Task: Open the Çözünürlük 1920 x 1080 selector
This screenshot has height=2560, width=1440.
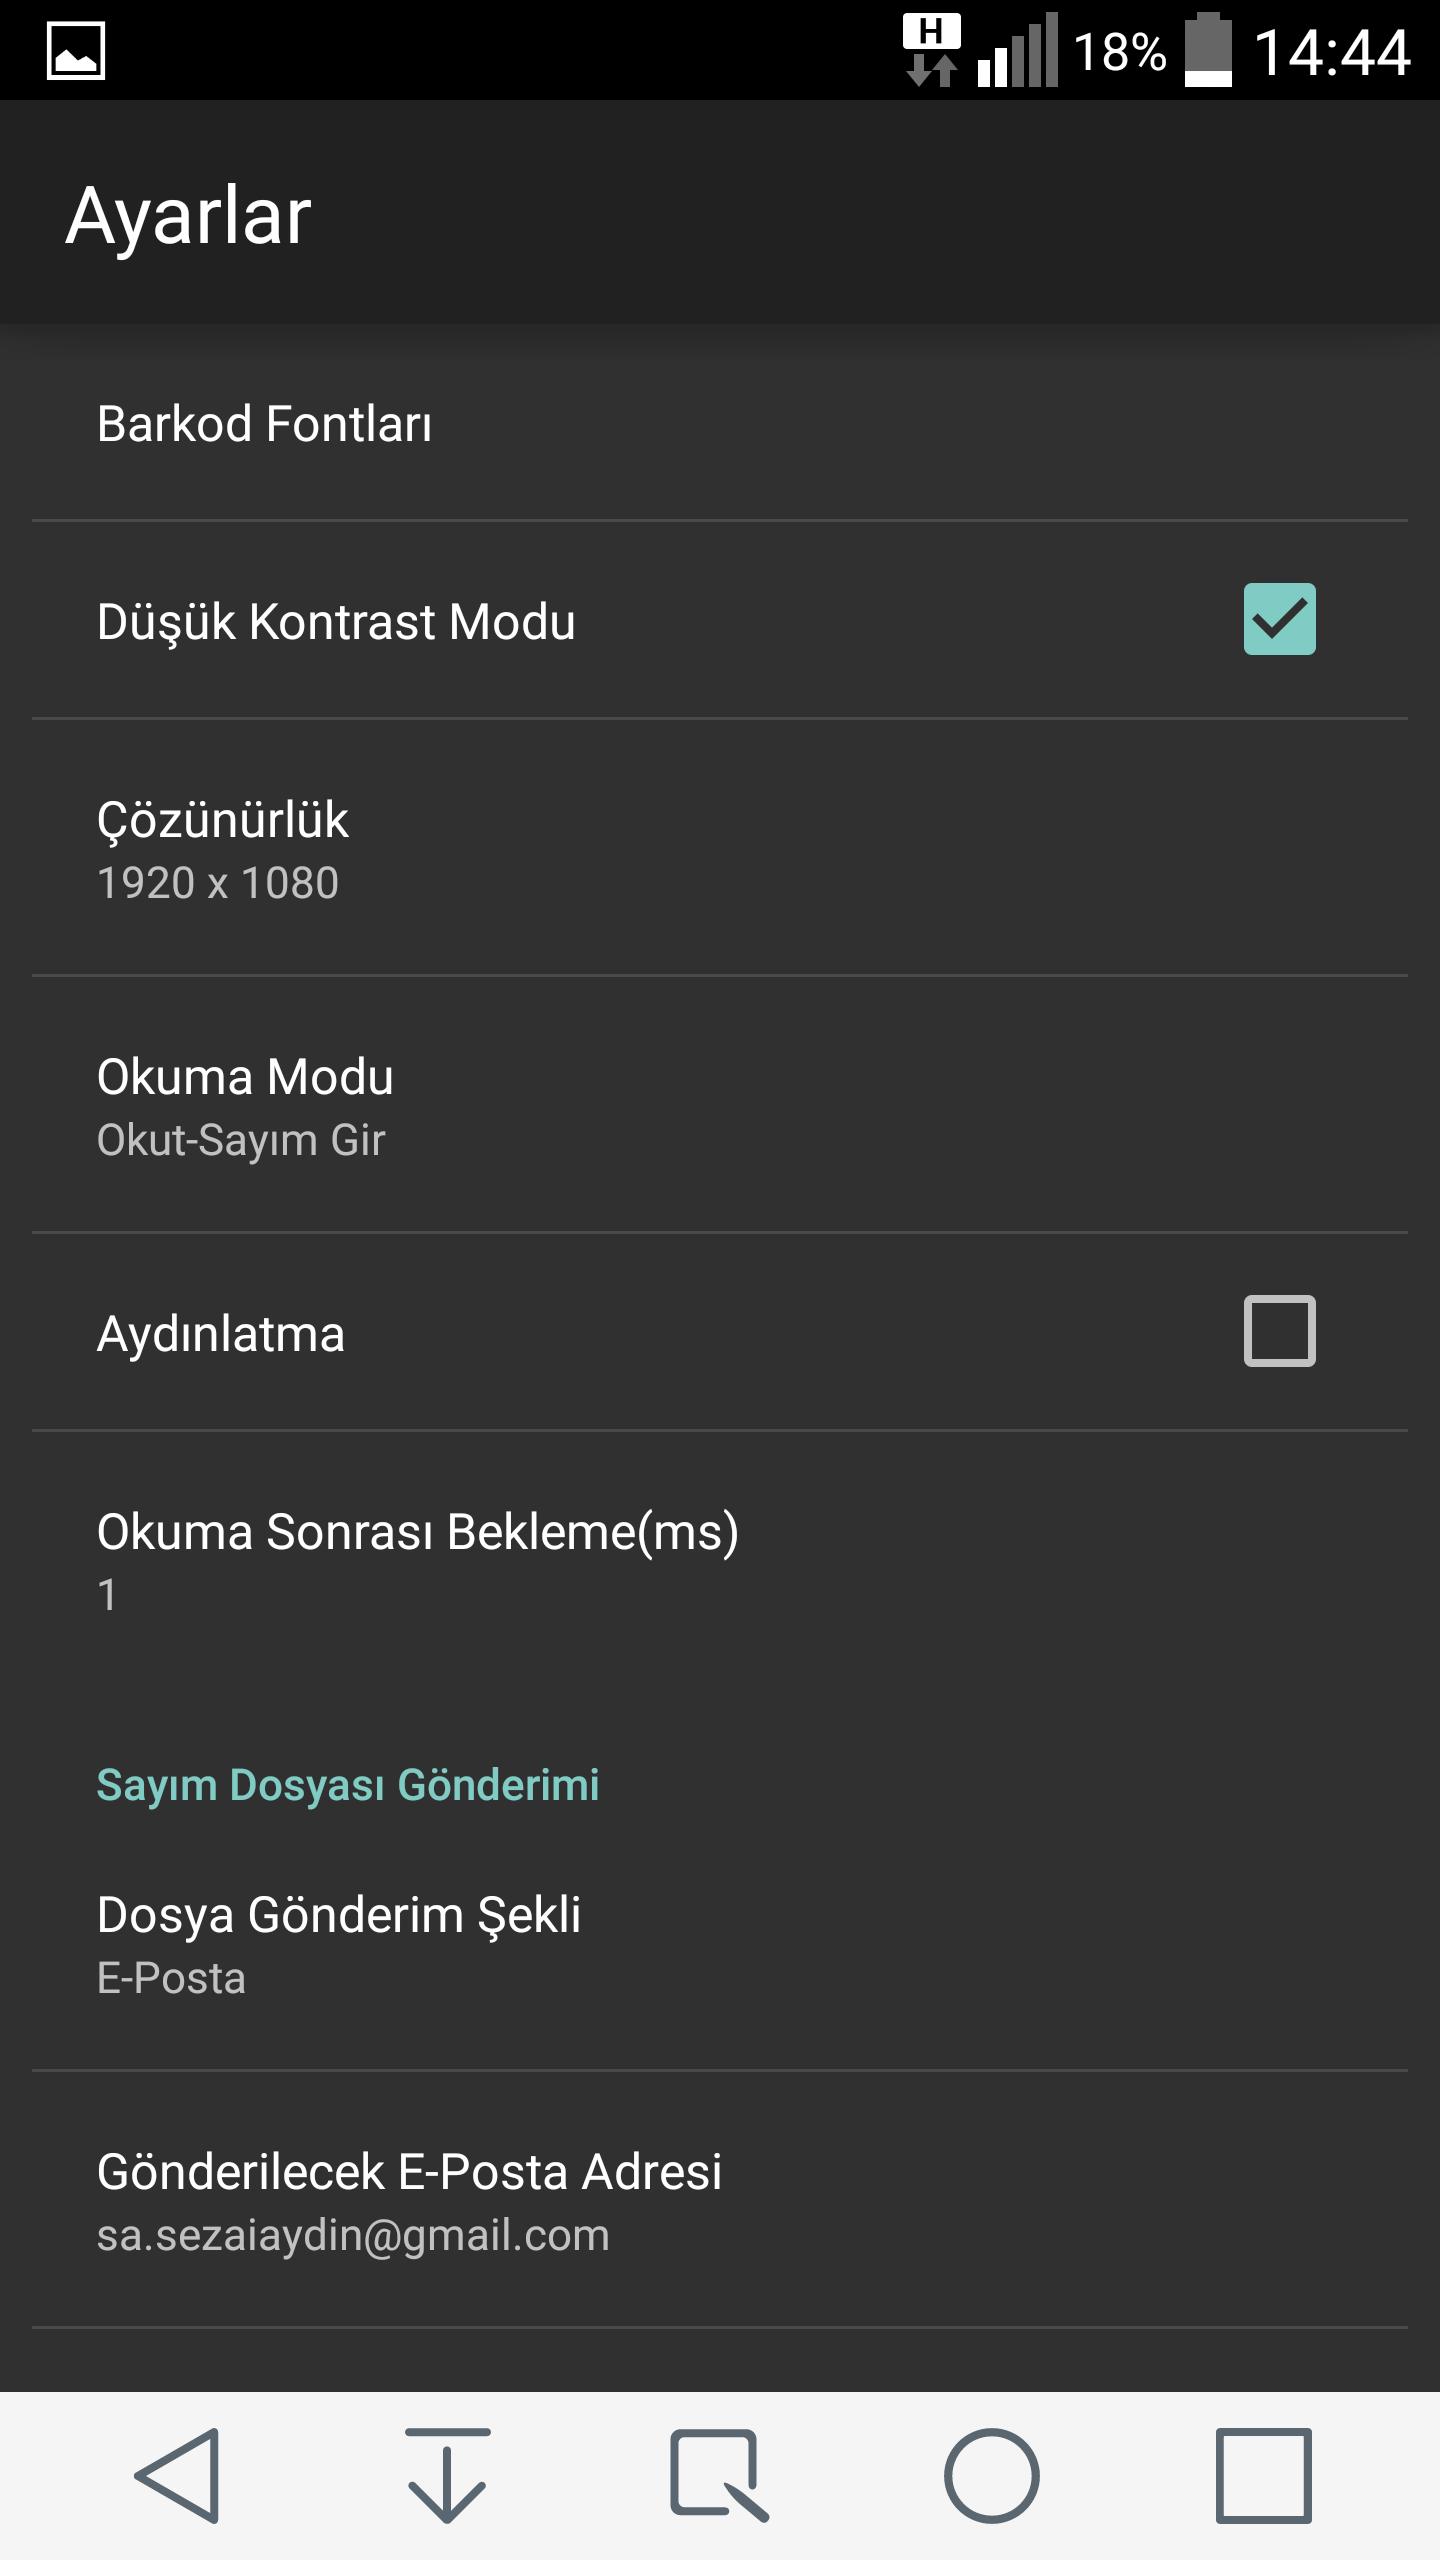Action: click(x=720, y=848)
